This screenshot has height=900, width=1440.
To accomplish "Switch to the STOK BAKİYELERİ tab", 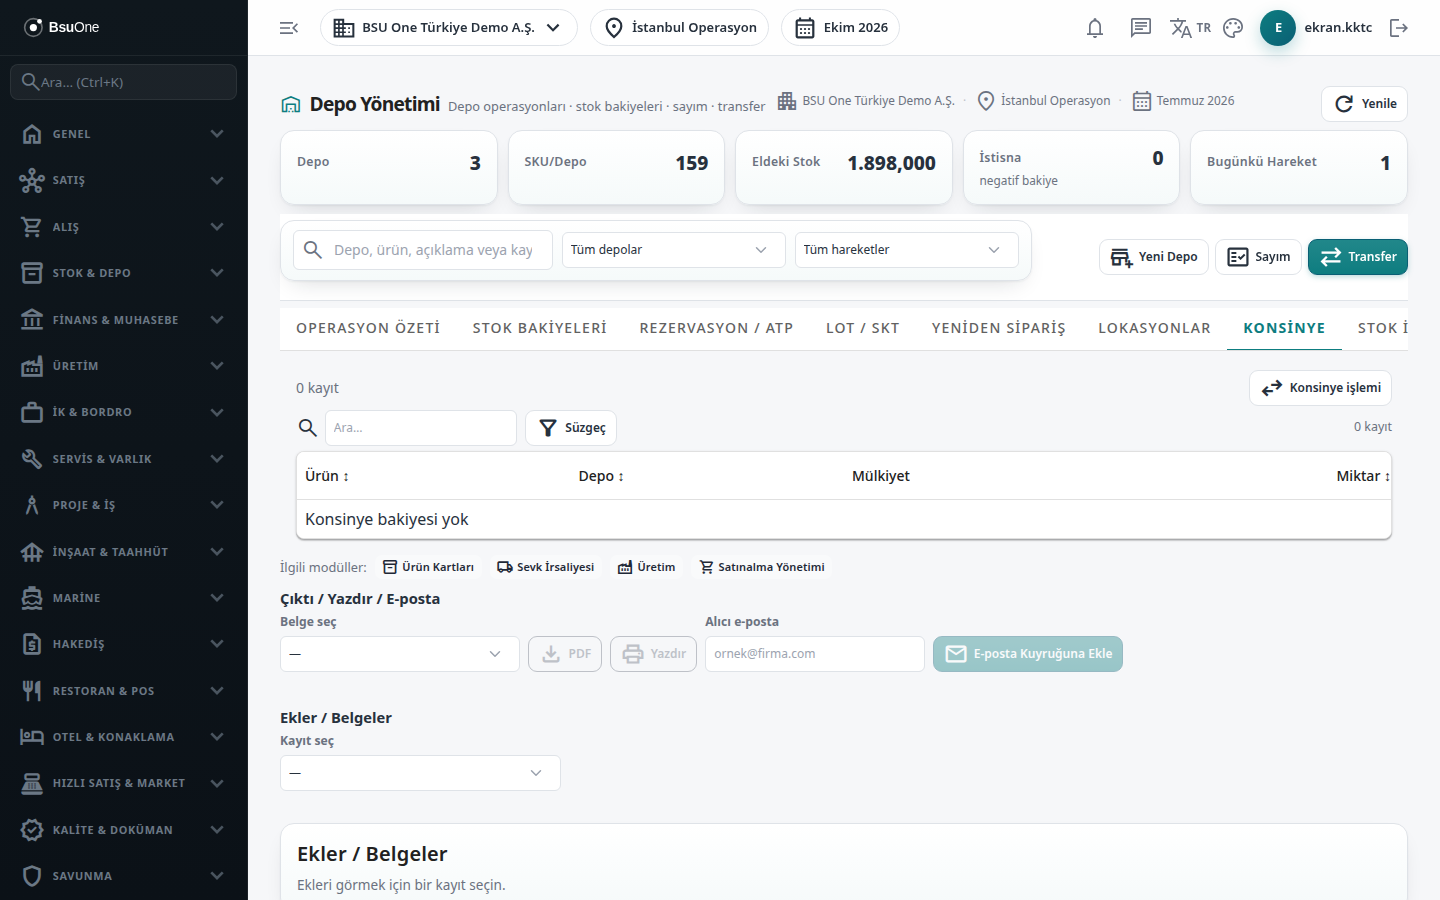I will click(x=540, y=328).
